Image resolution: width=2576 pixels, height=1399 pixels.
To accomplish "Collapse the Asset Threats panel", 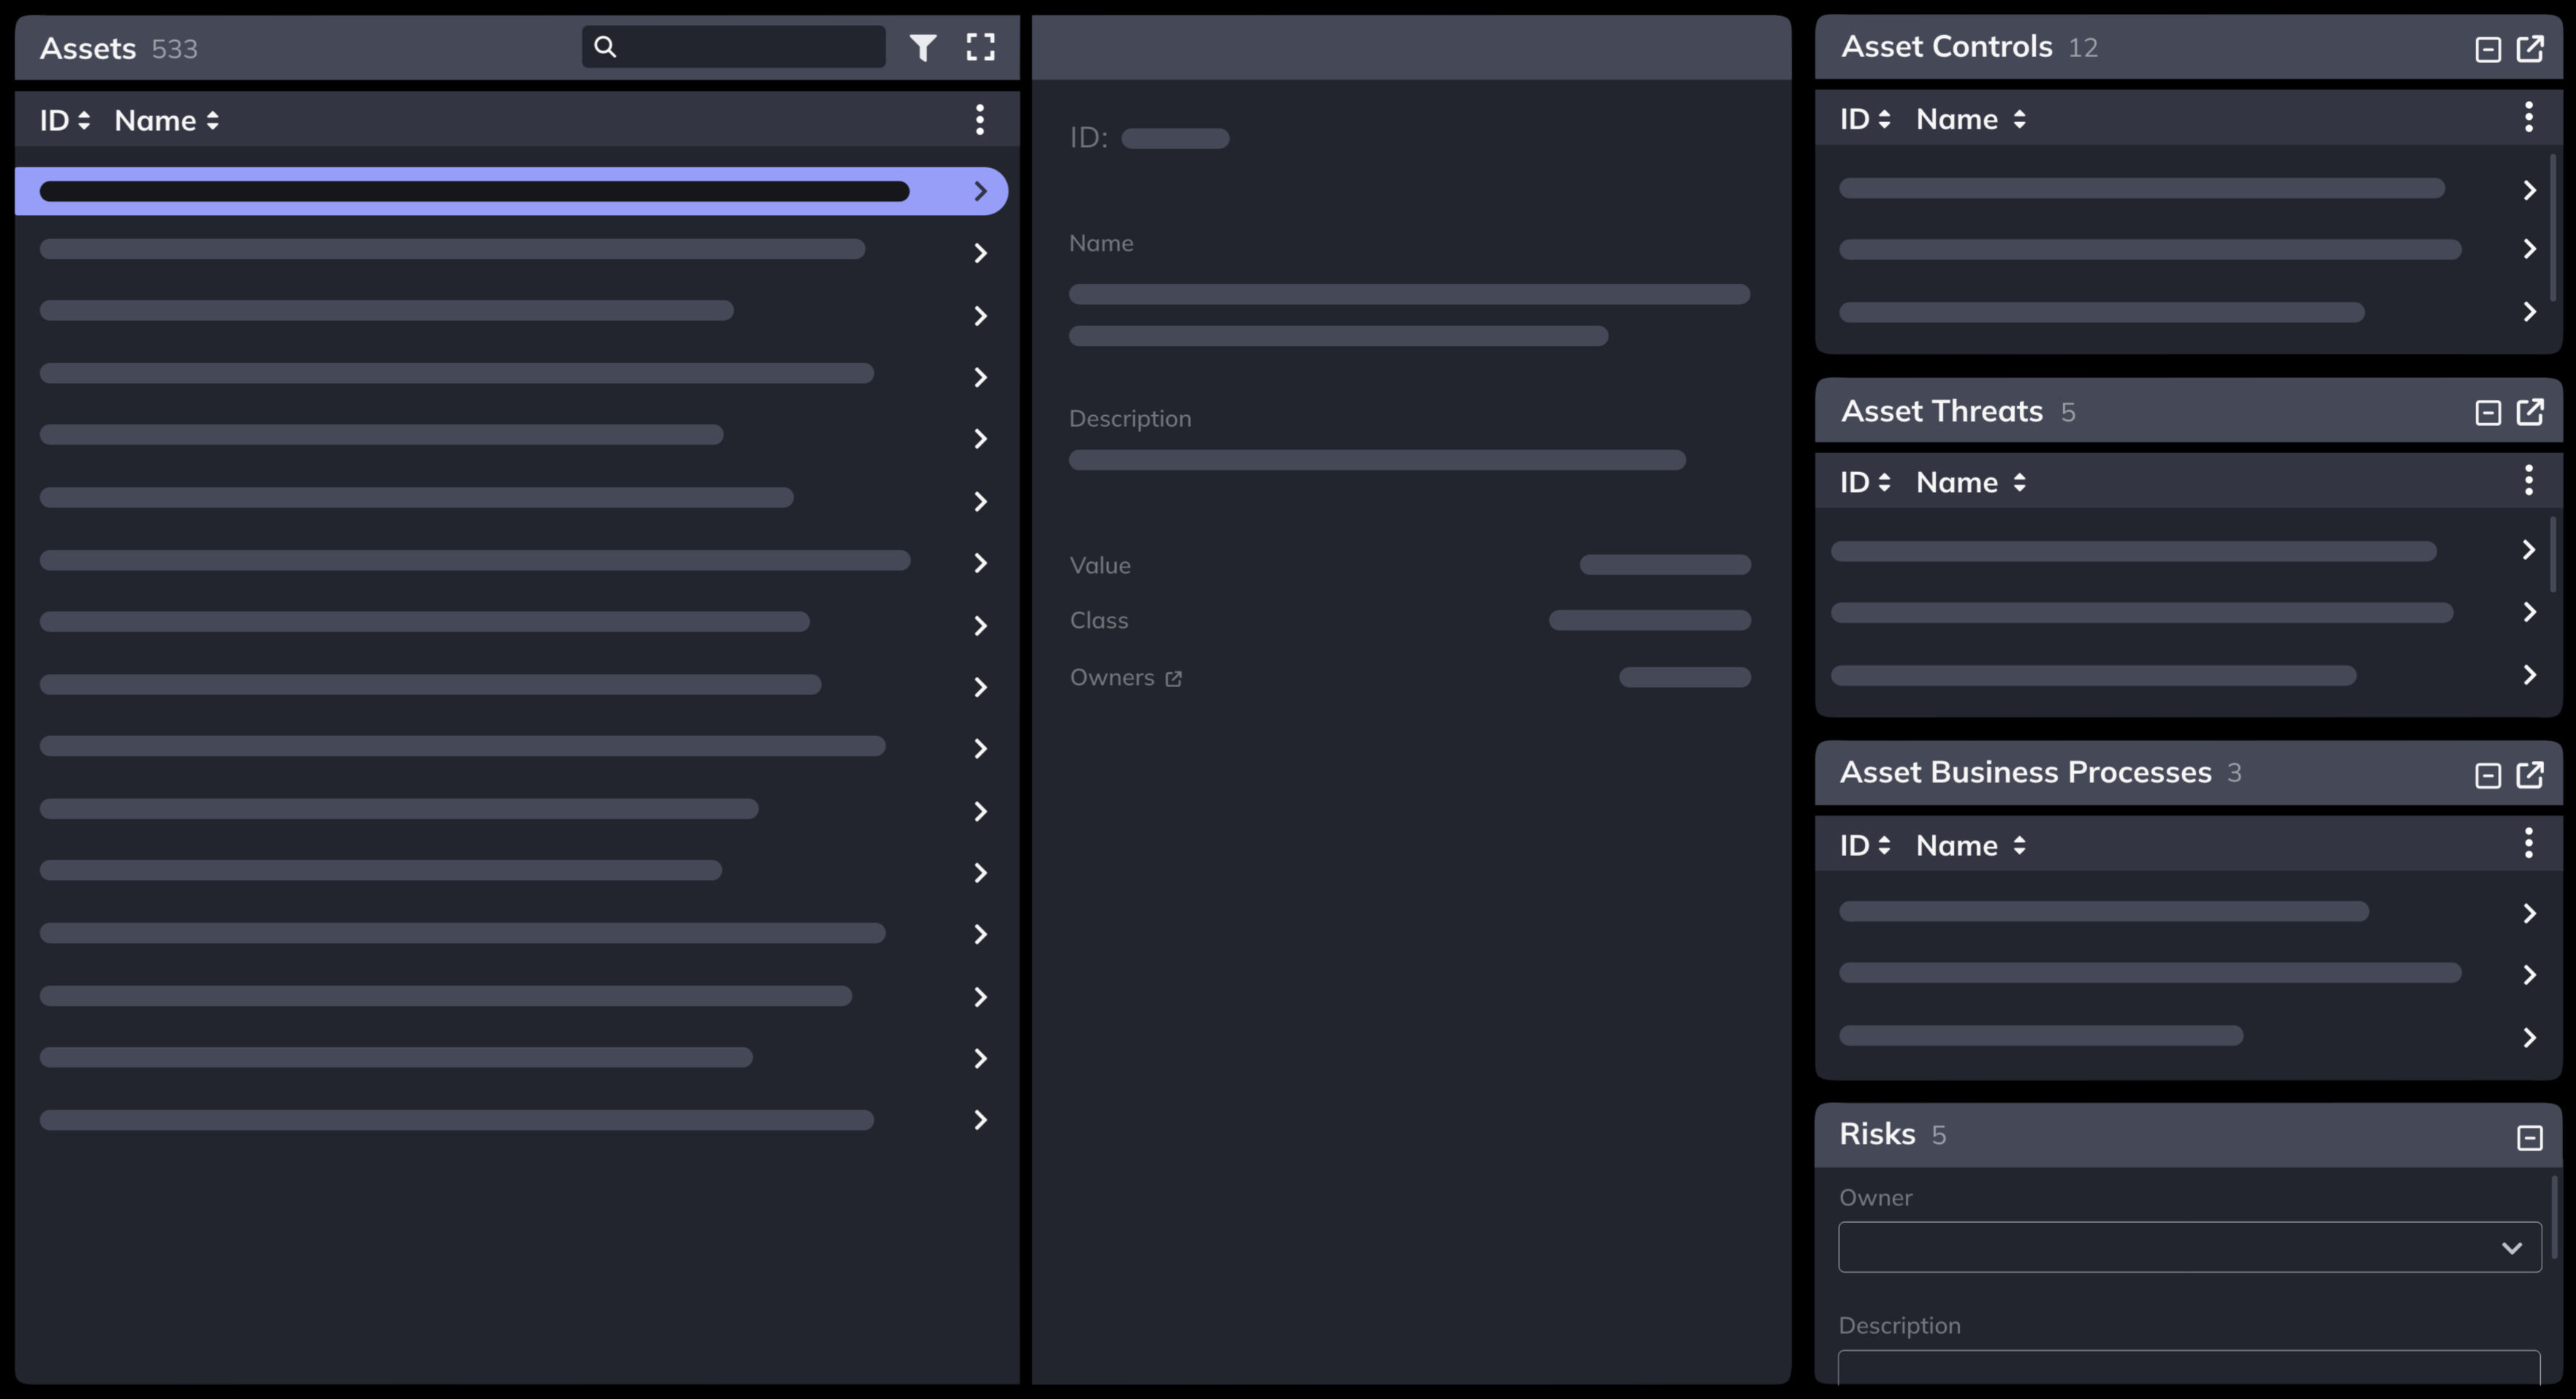I will (x=2488, y=412).
